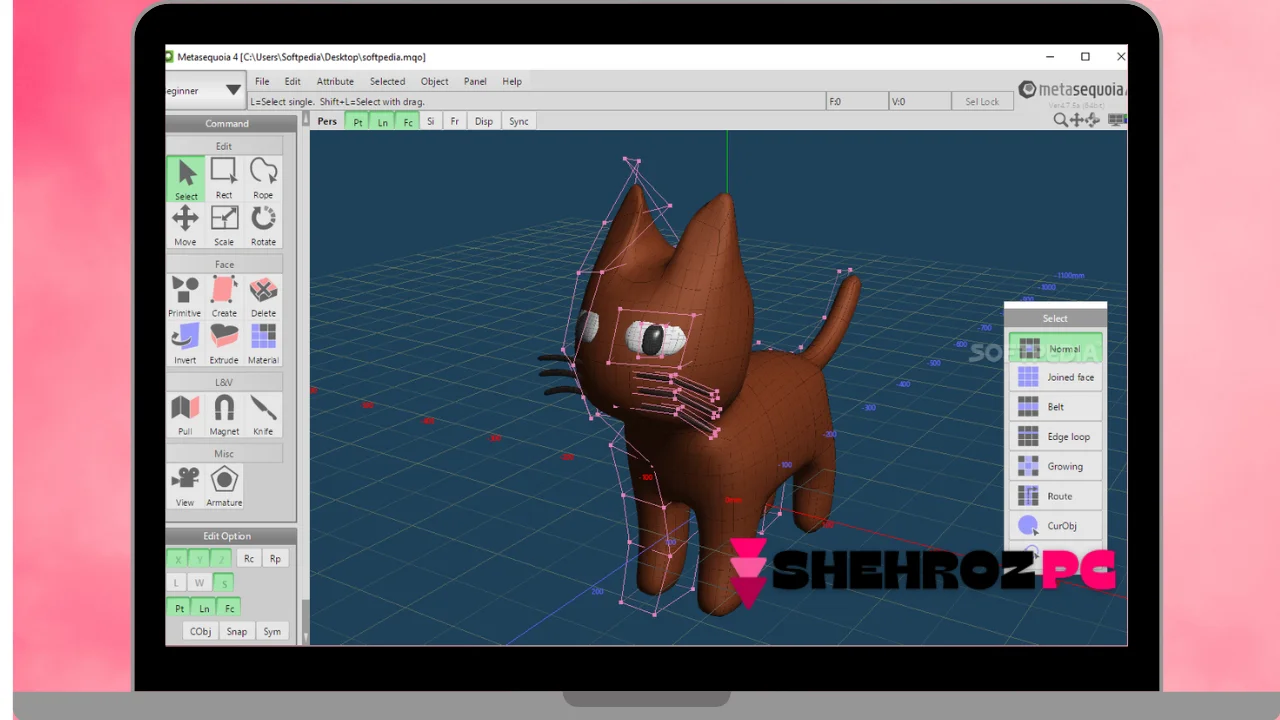Screen dimensions: 1280x720
Task: Click the Sym button
Action: click(x=272, y=631)
